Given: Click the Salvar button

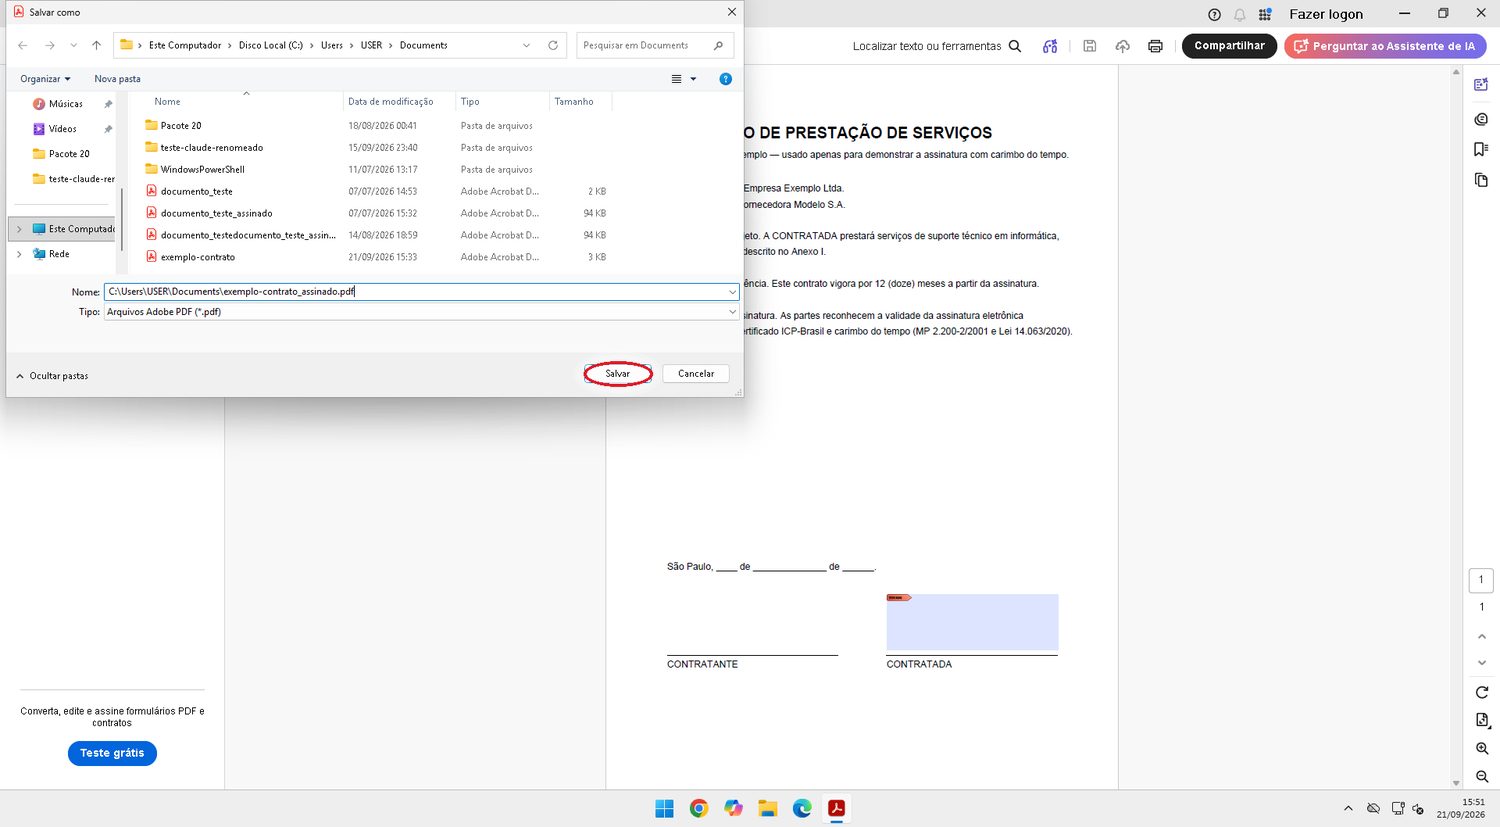Looking at the screenshot, I should [618, 374].
